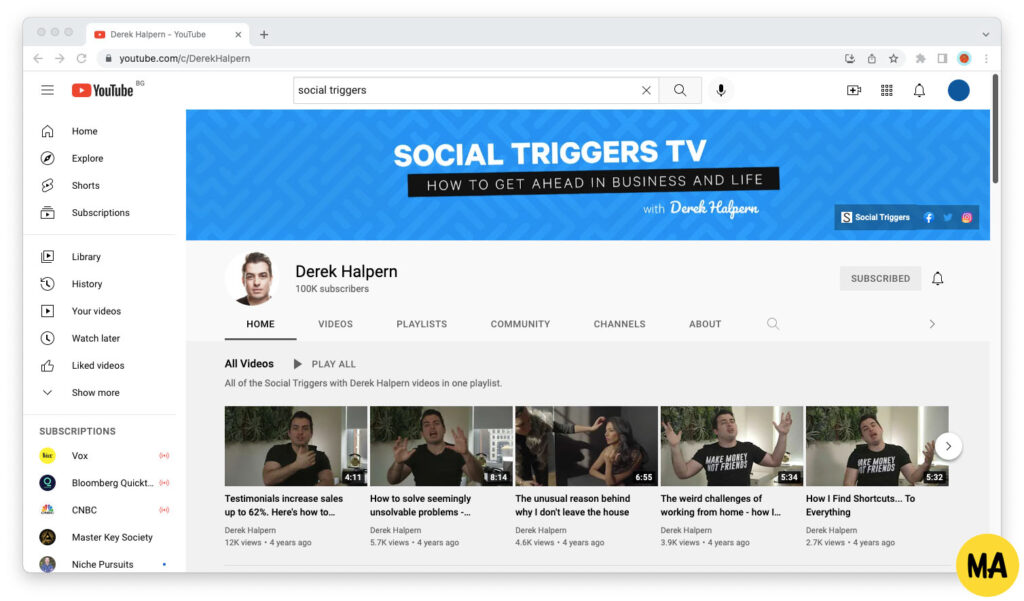Click the channel avatar of Derek Halpern
The width and height of the screenshot is (1024, 601).
pyautogui.click(x=253, y=278)
